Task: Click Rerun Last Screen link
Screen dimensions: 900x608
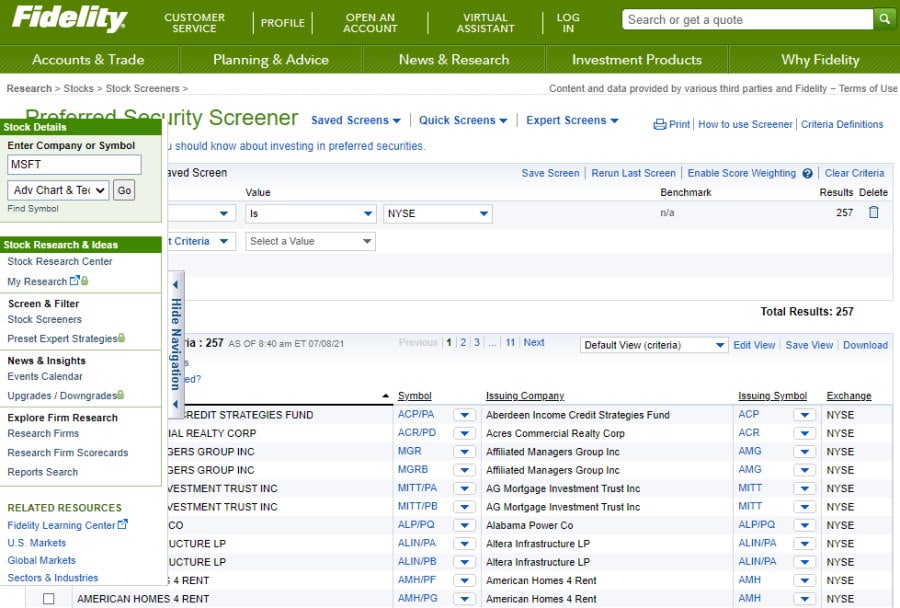Action: click(633, 173)
